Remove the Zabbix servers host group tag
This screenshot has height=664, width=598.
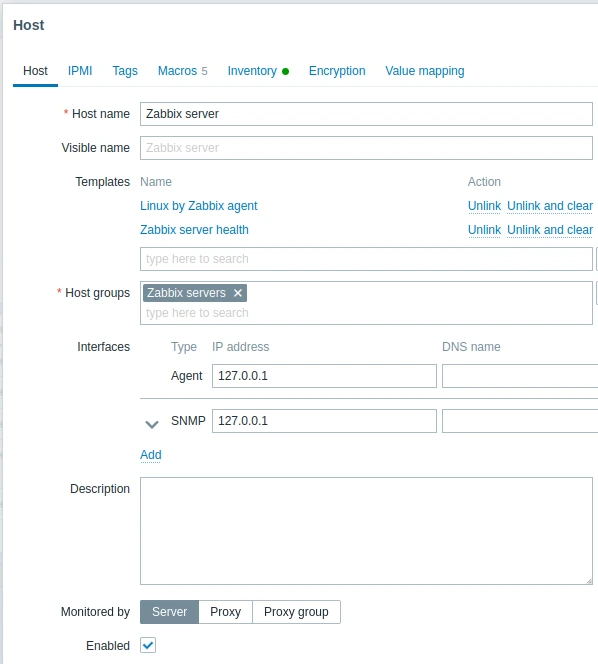[238, 293]
